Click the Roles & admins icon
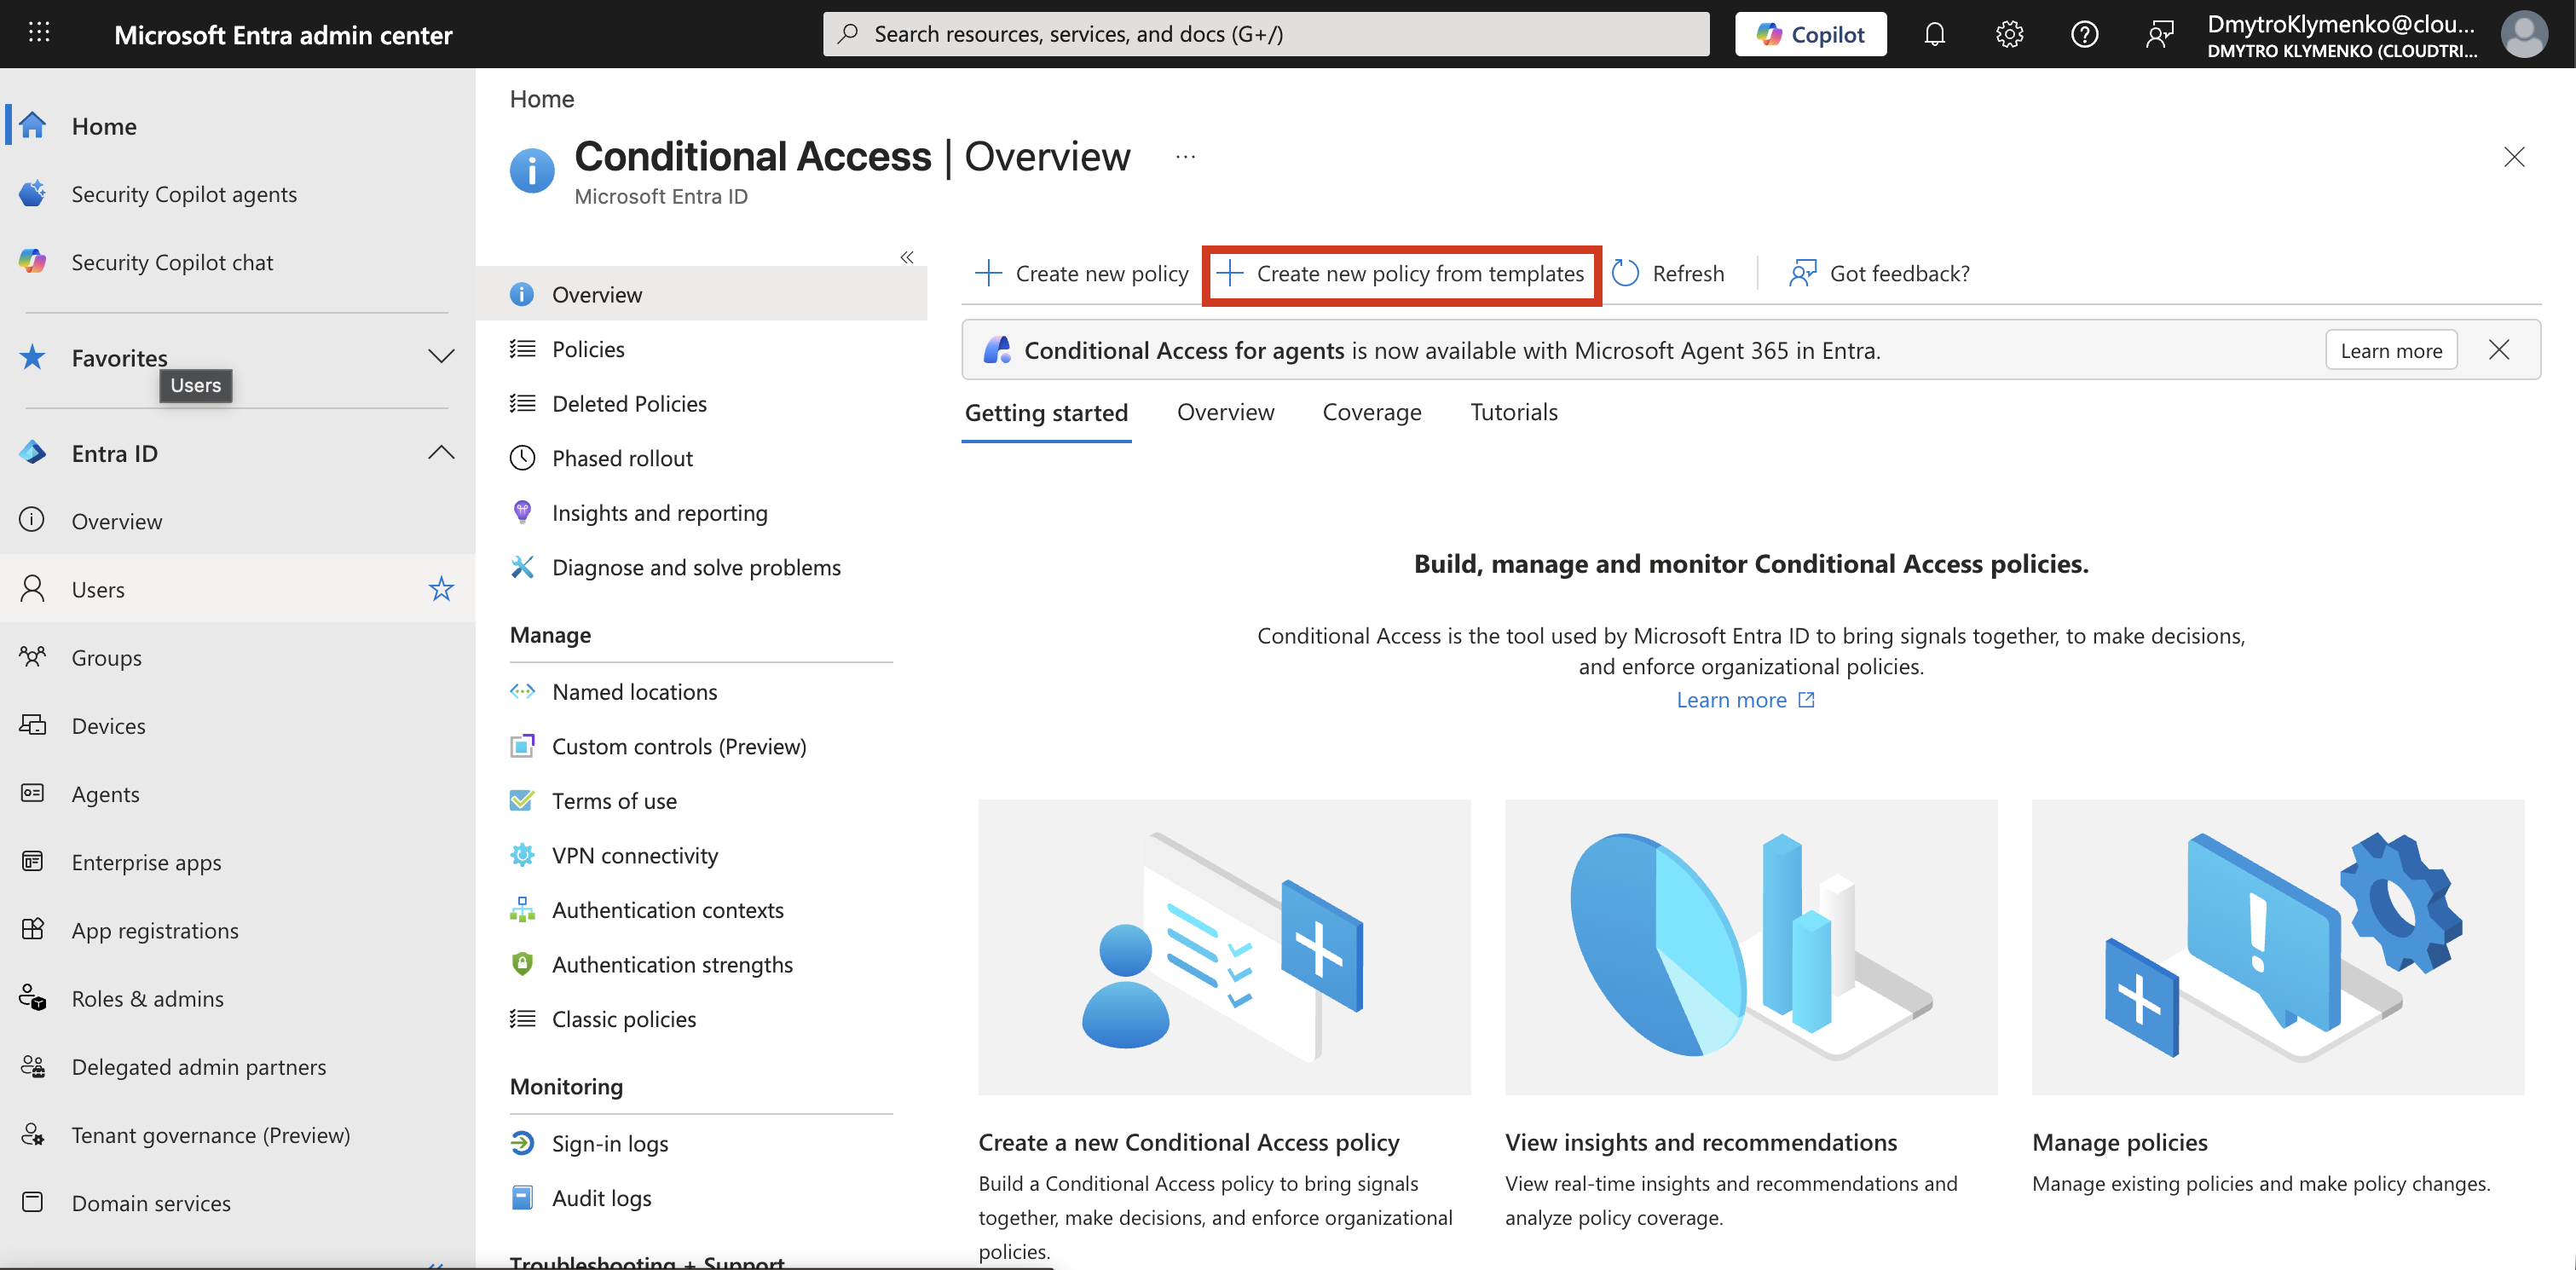The width and height of the screenshot is (2576, 1270). 32,998
